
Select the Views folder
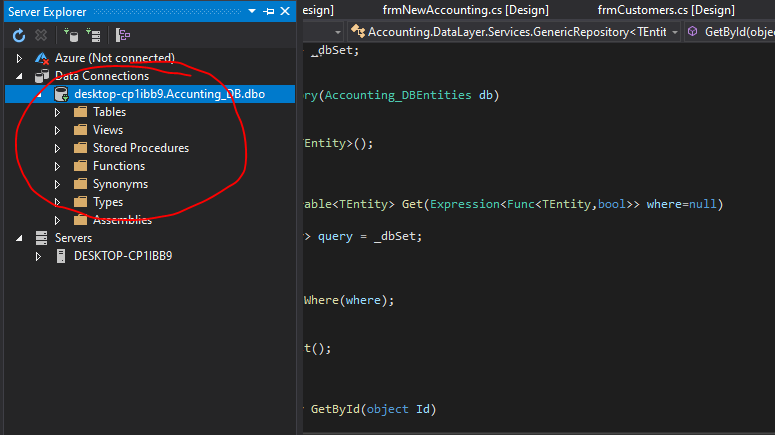coord(108,130)
